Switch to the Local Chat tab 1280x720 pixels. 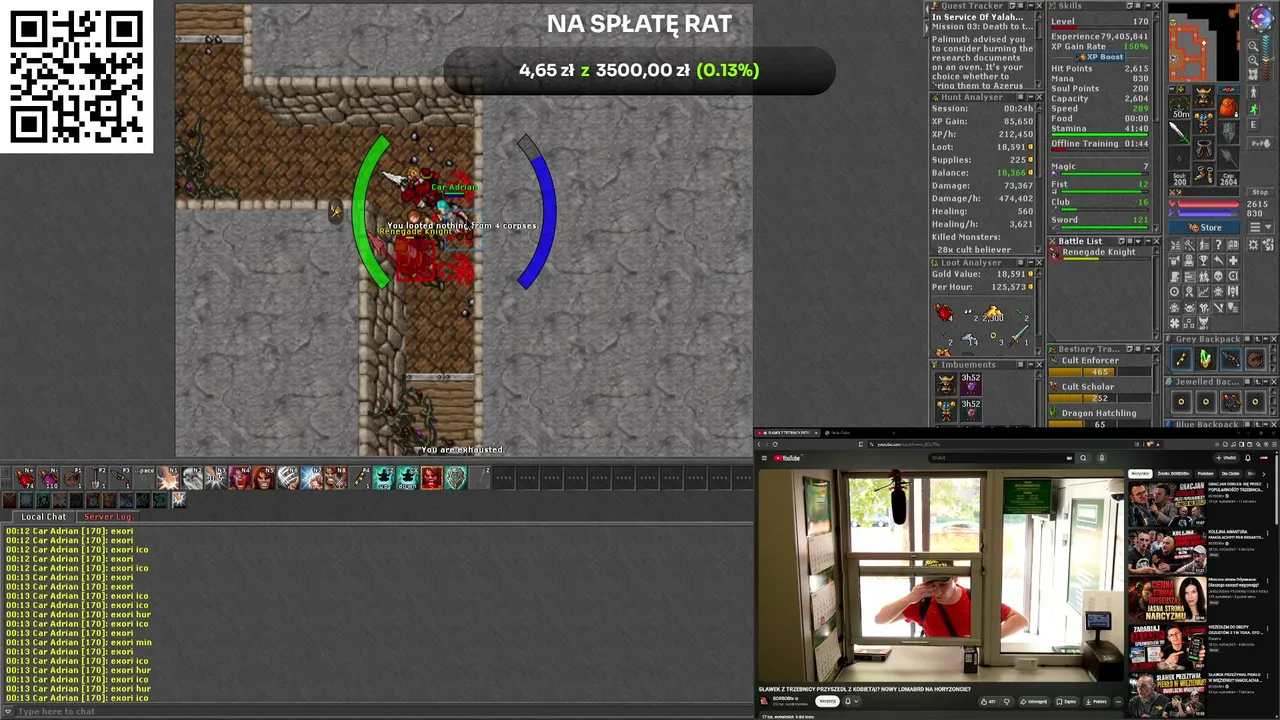[43, 517]
